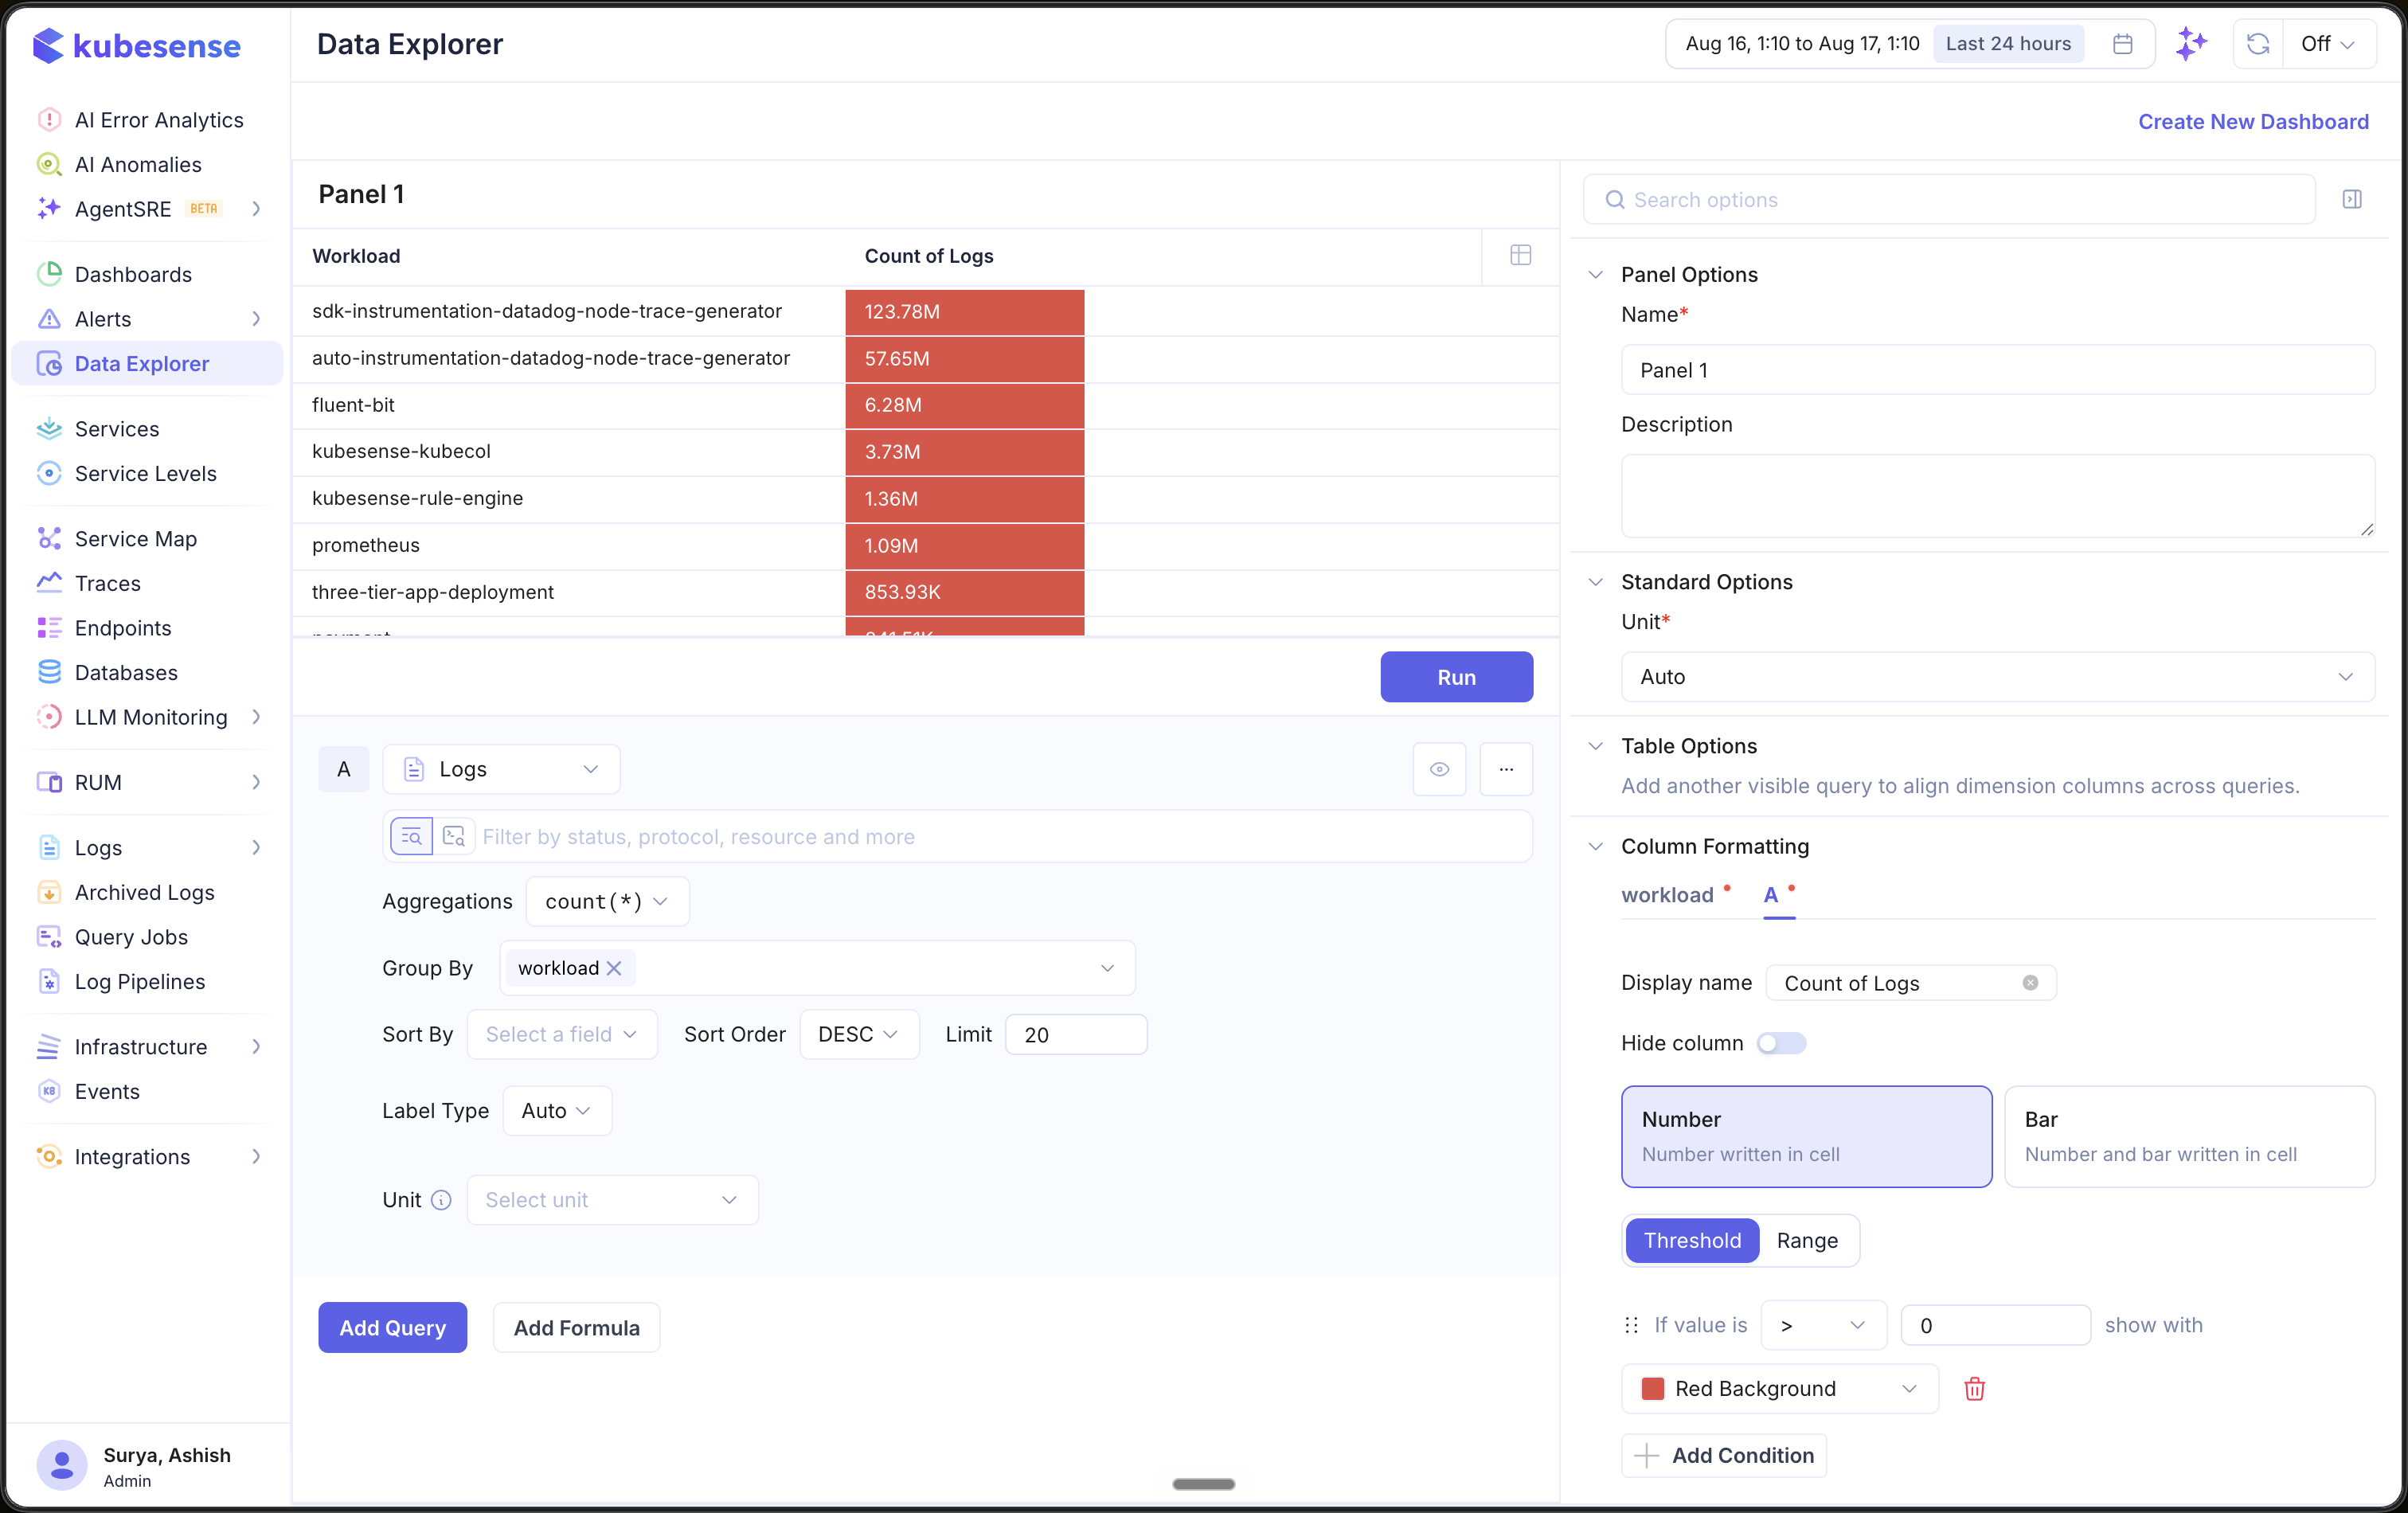Clear the Count of Logs display name
Image resolution: width=2408 pixels, height=1513 pixels.
tap(2030, 982)
